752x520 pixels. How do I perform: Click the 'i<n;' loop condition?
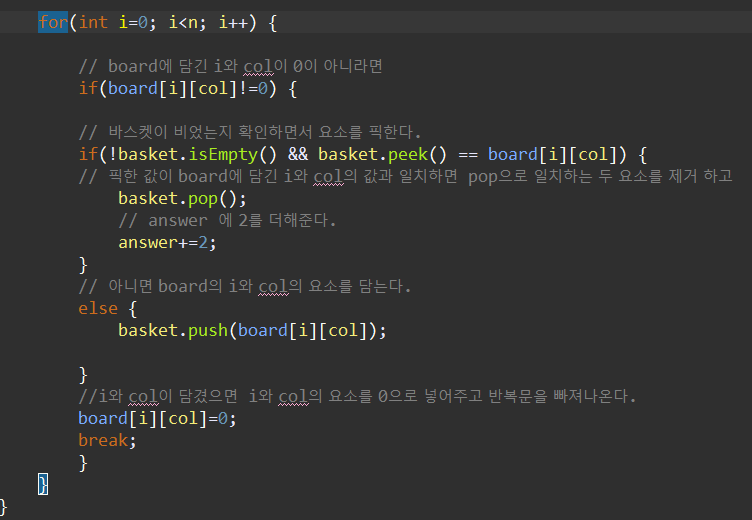point(188,23)
